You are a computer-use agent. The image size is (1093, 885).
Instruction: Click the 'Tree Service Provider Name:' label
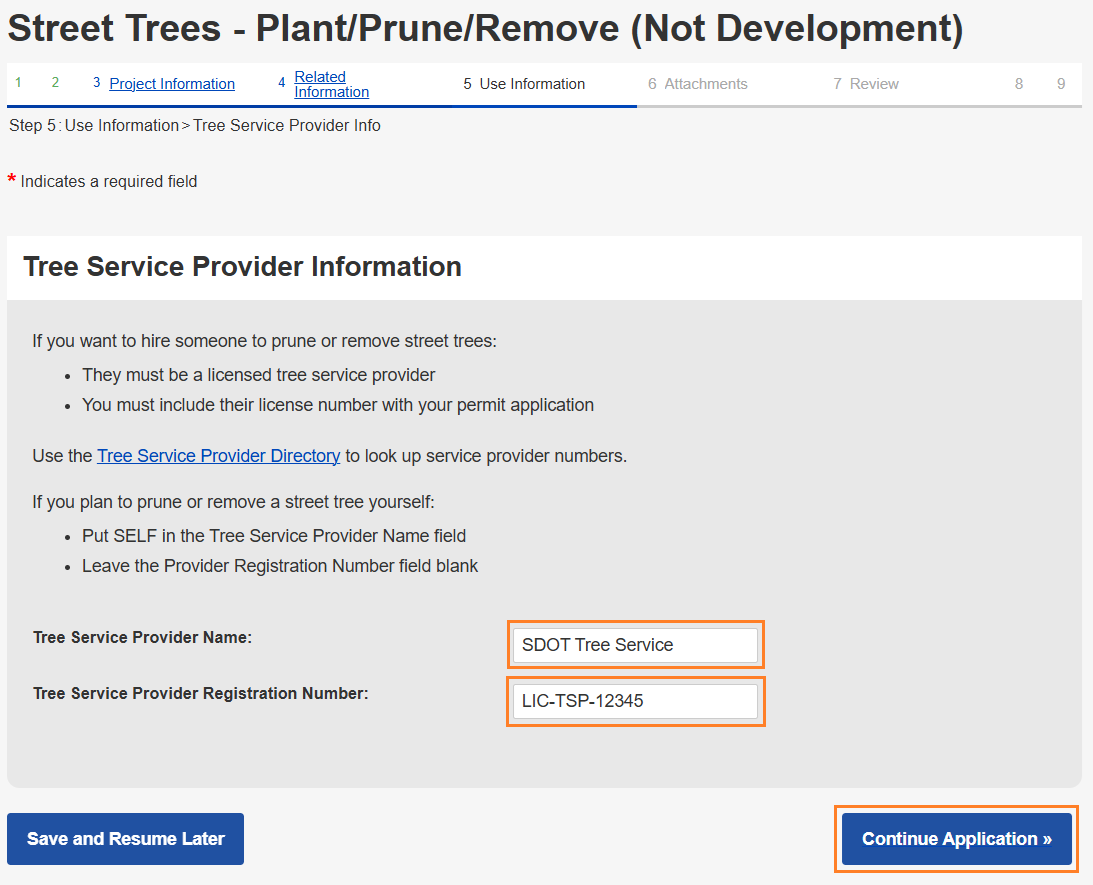pos(142,637)
